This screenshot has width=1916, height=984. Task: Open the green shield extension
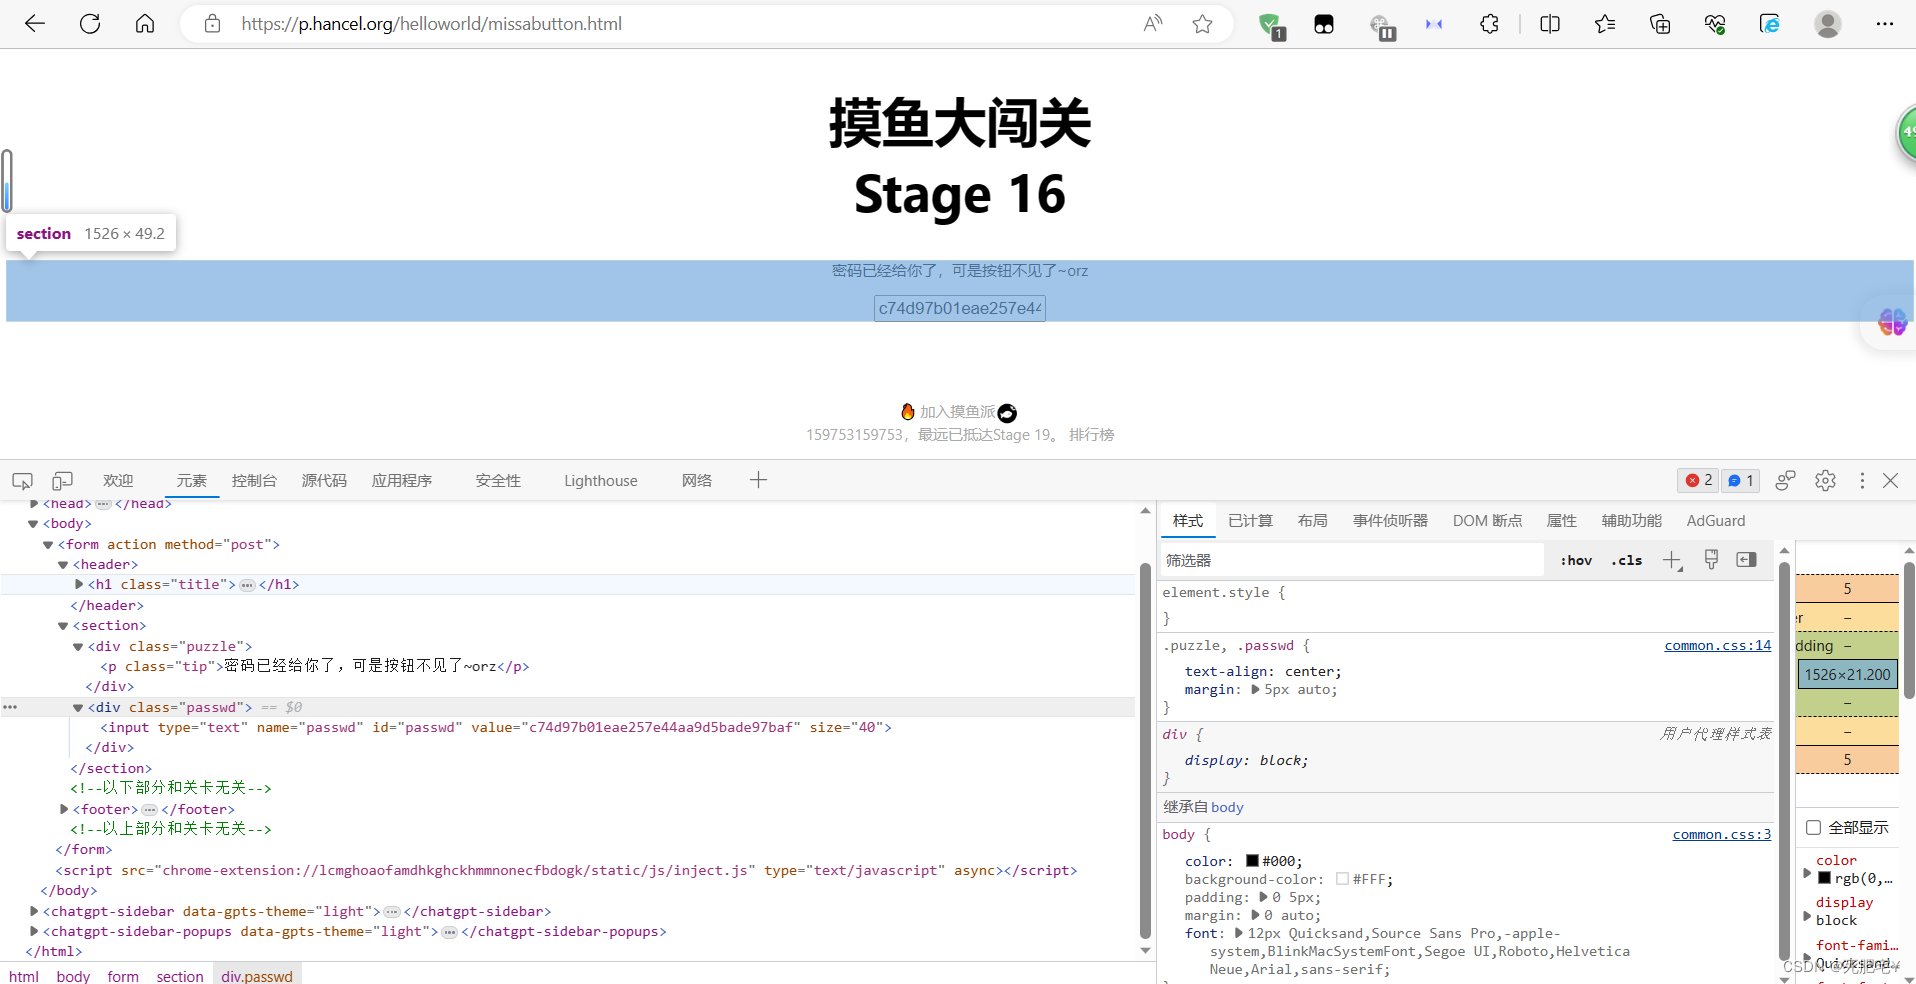tap(1271, 26)
